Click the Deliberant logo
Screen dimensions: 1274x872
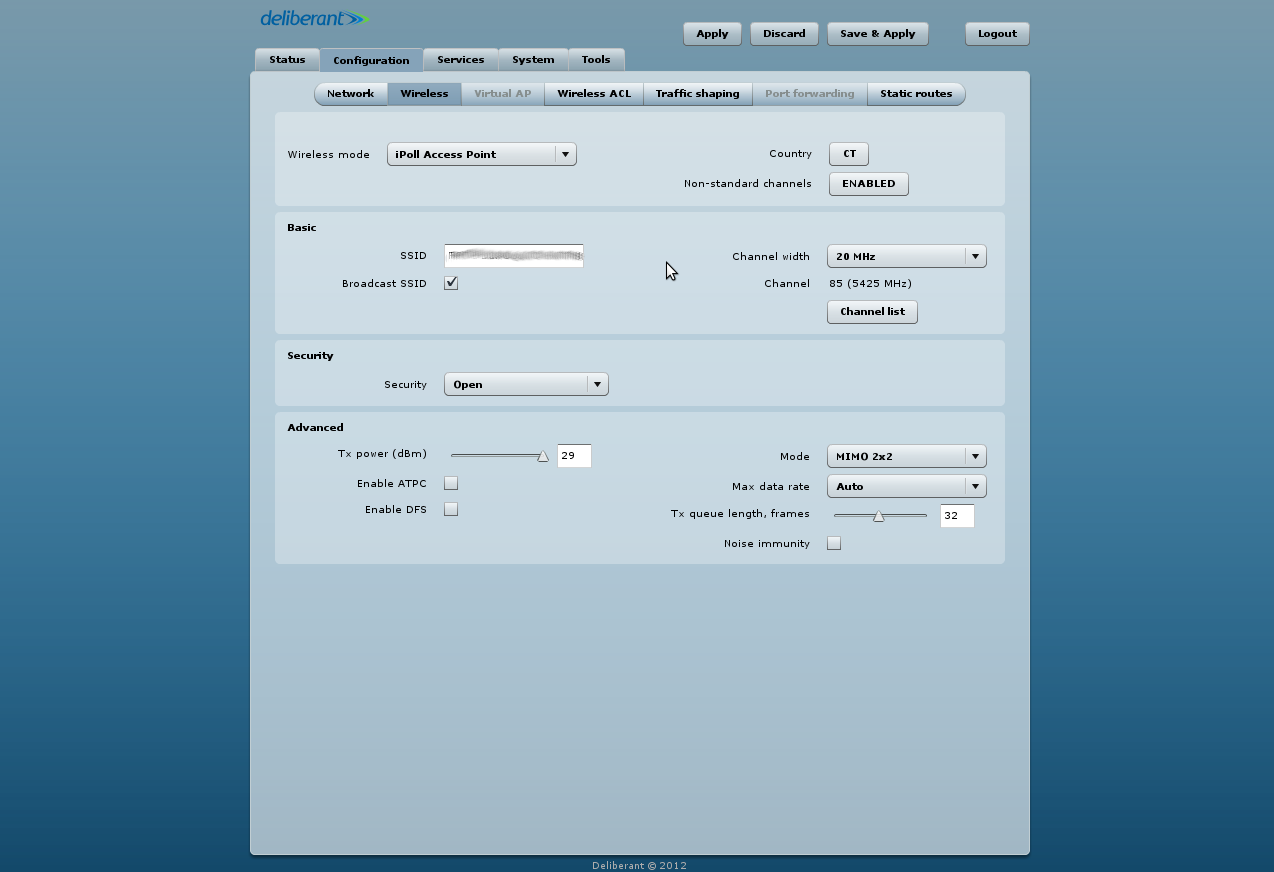(x=314, y=19)
